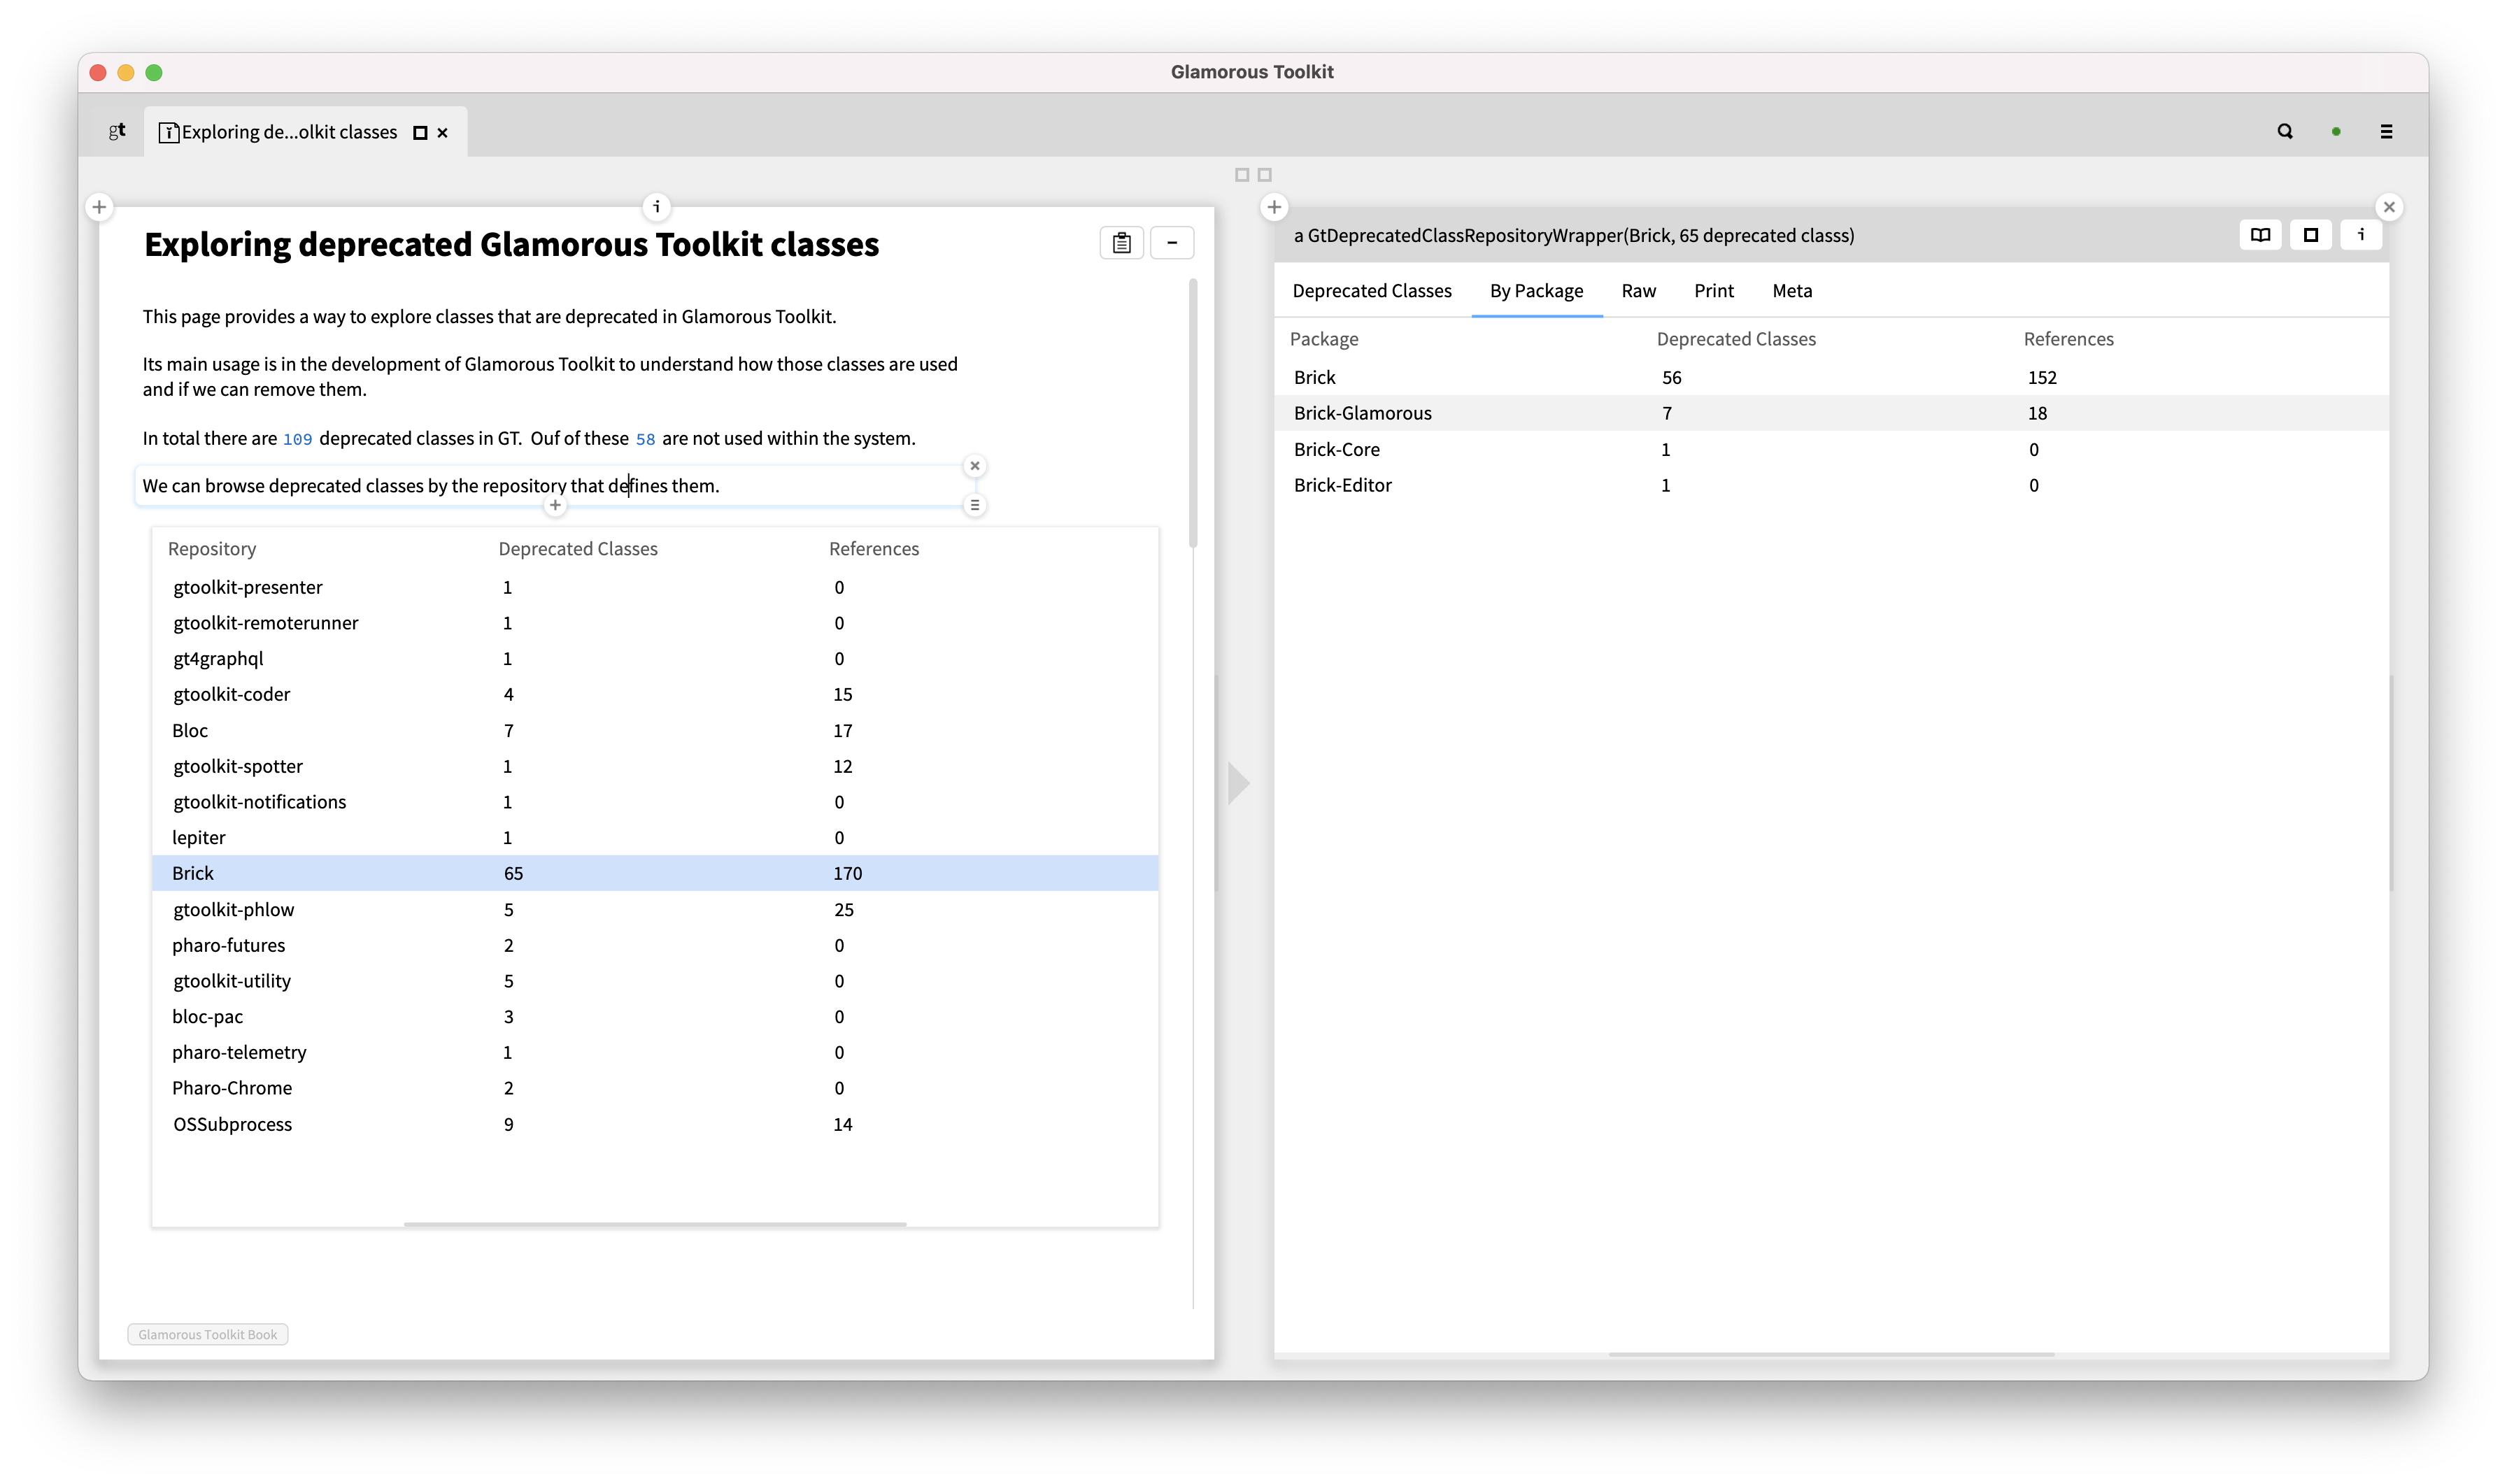Screen dimensions: 2507x1484
Task: Add snippet below with plus button
Action: pyautogui.click(x=555, y=506)
